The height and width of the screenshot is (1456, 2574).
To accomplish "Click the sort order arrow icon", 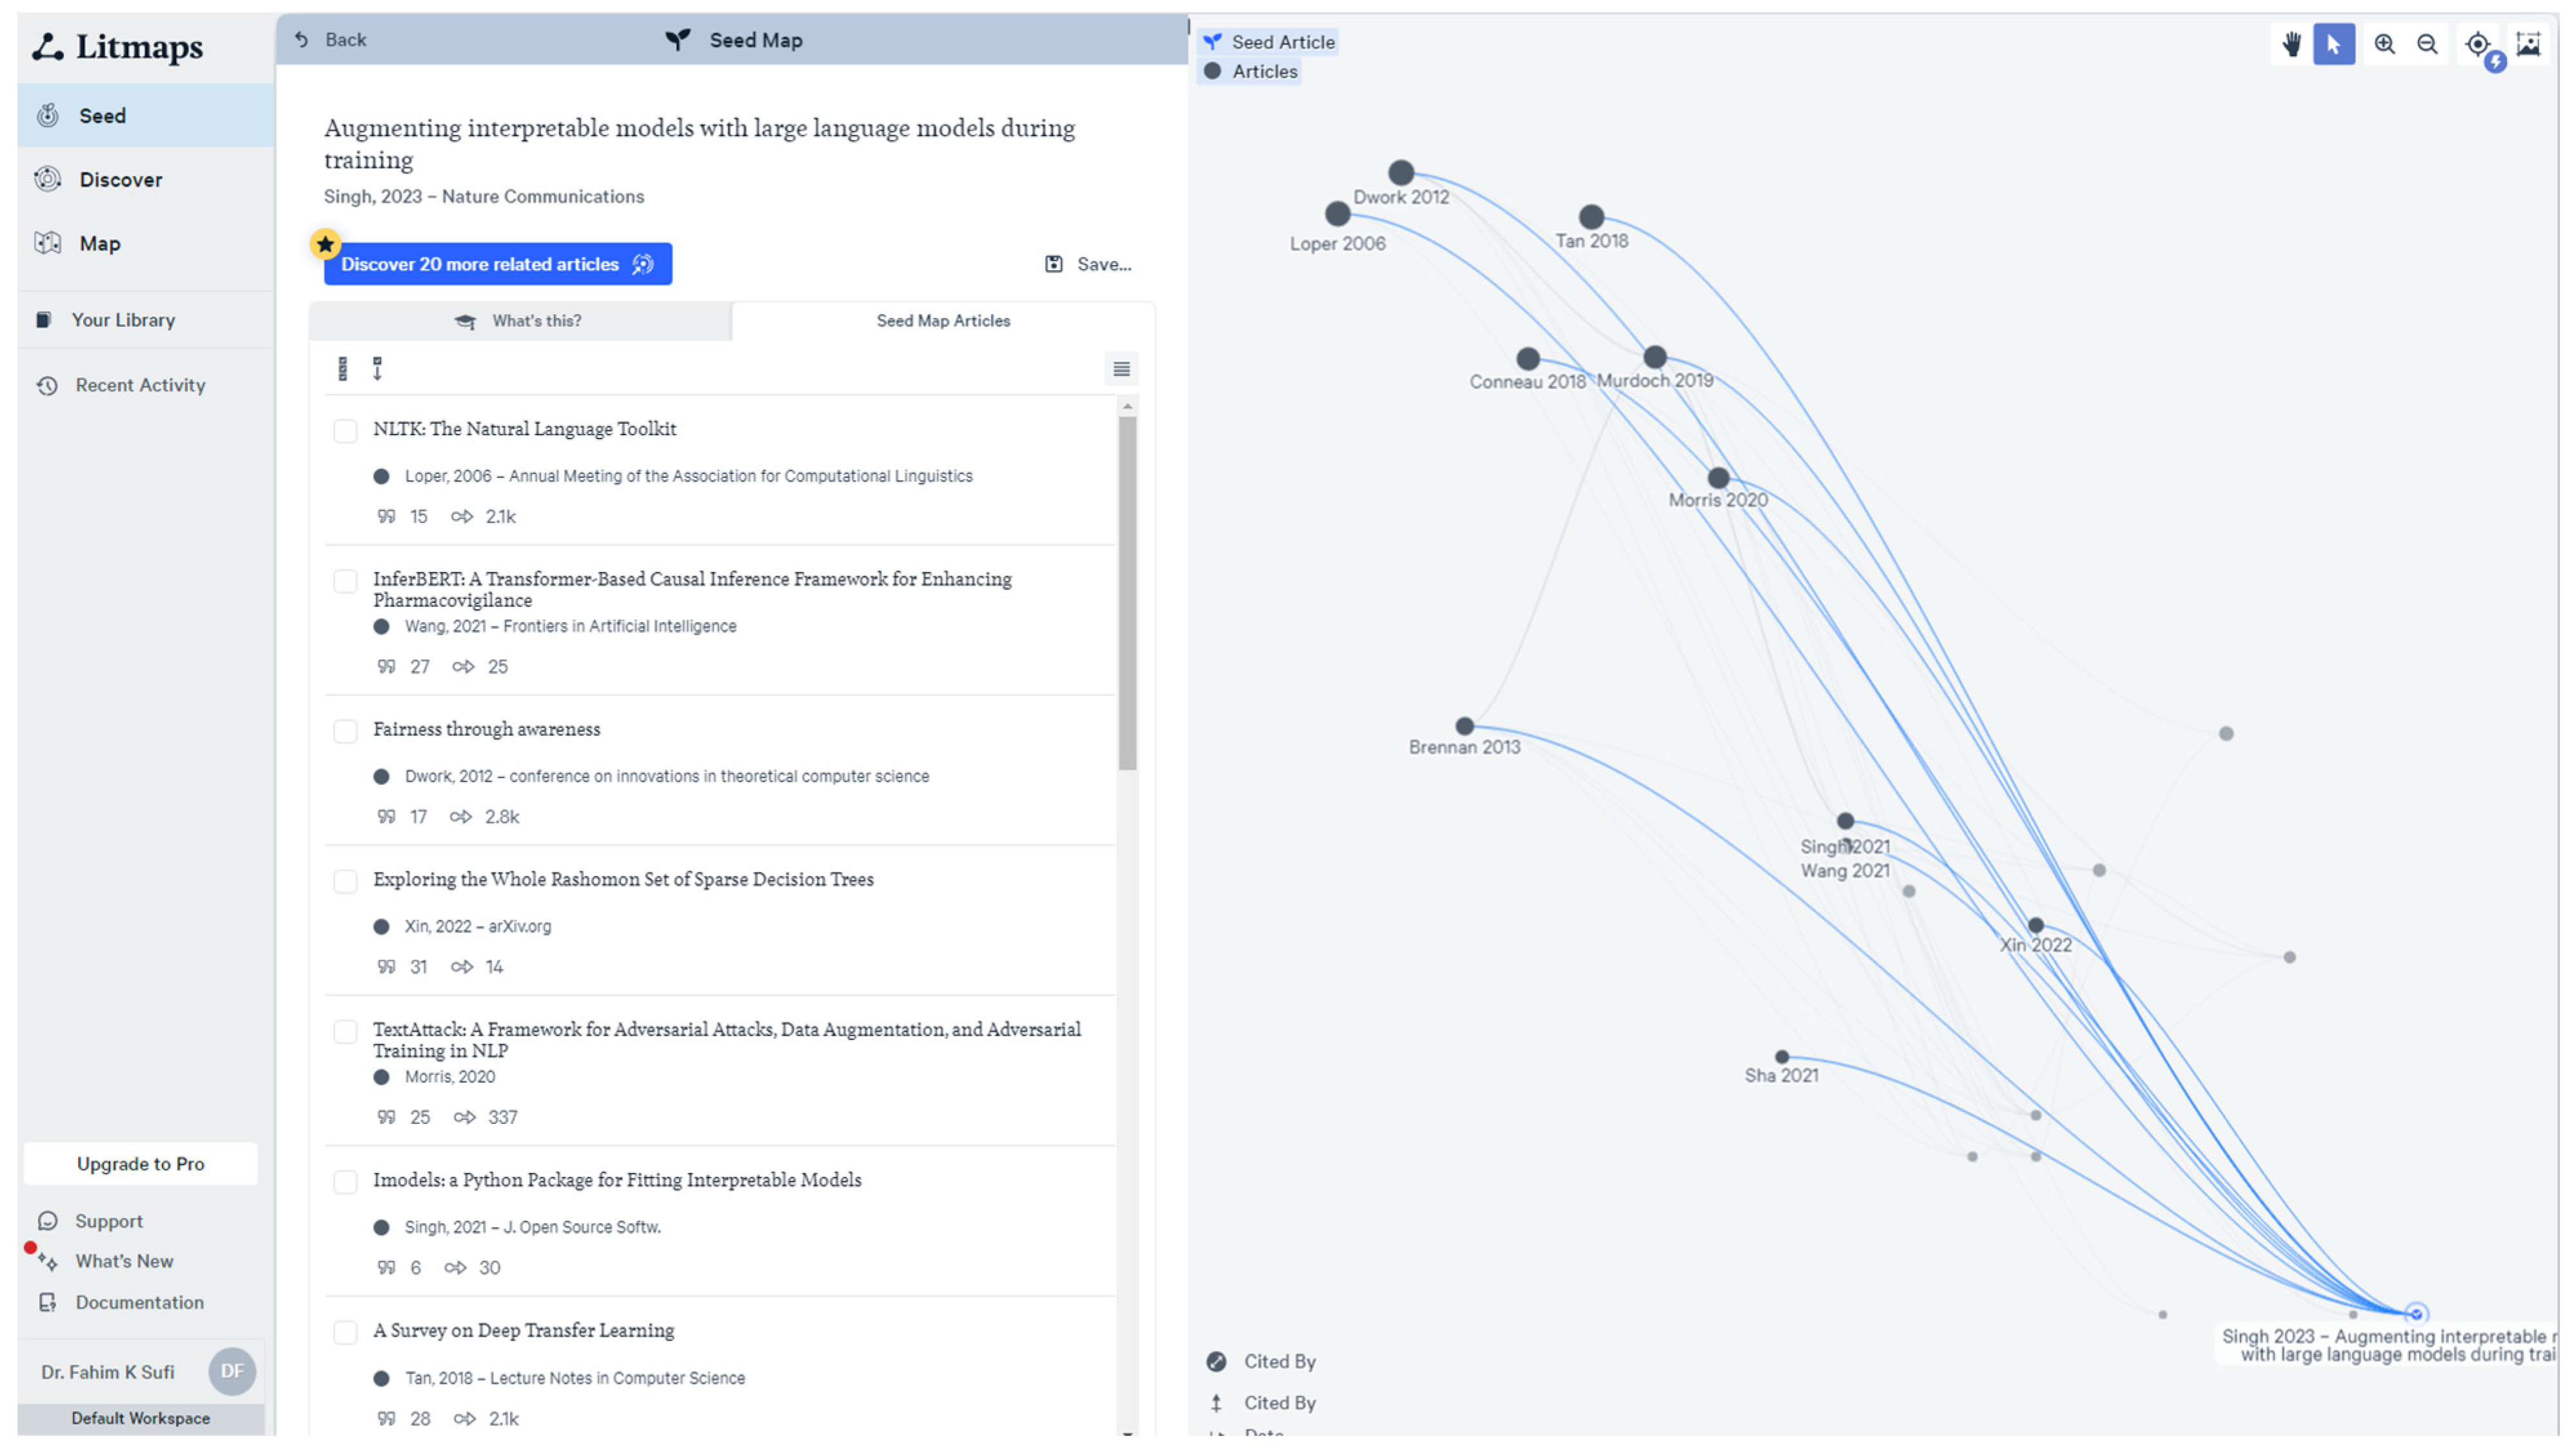I will pyautogui.click(x=377, y=369).
